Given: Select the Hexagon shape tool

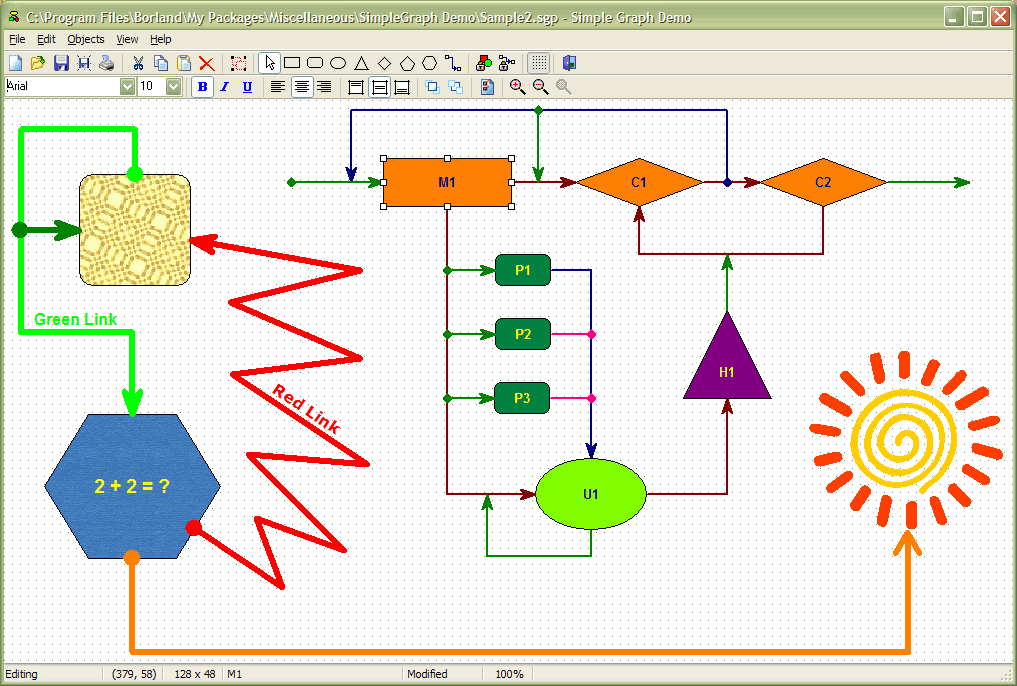Looking at the screenshot, I should click(x=429, y=63).
